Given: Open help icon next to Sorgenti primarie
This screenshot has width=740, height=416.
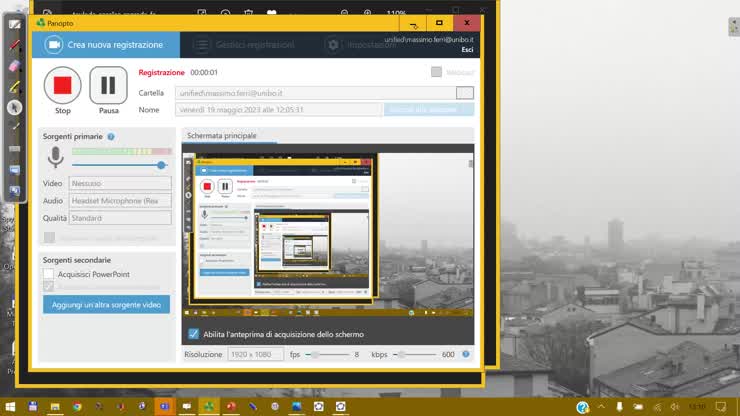Looking at the screenshot, I should click(x=111, y=136).
